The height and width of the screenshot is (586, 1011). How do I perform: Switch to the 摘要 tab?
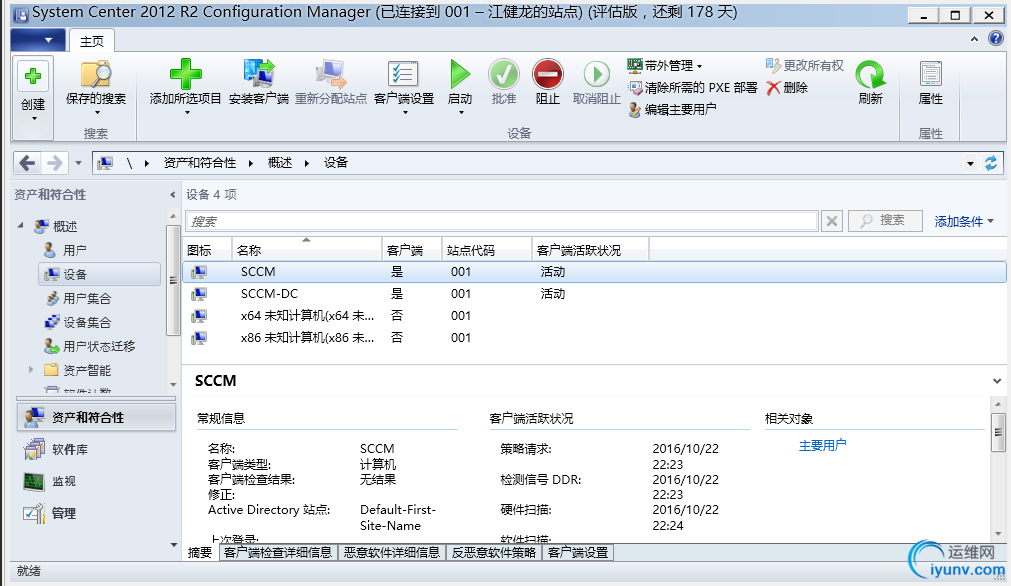point(200,552)
